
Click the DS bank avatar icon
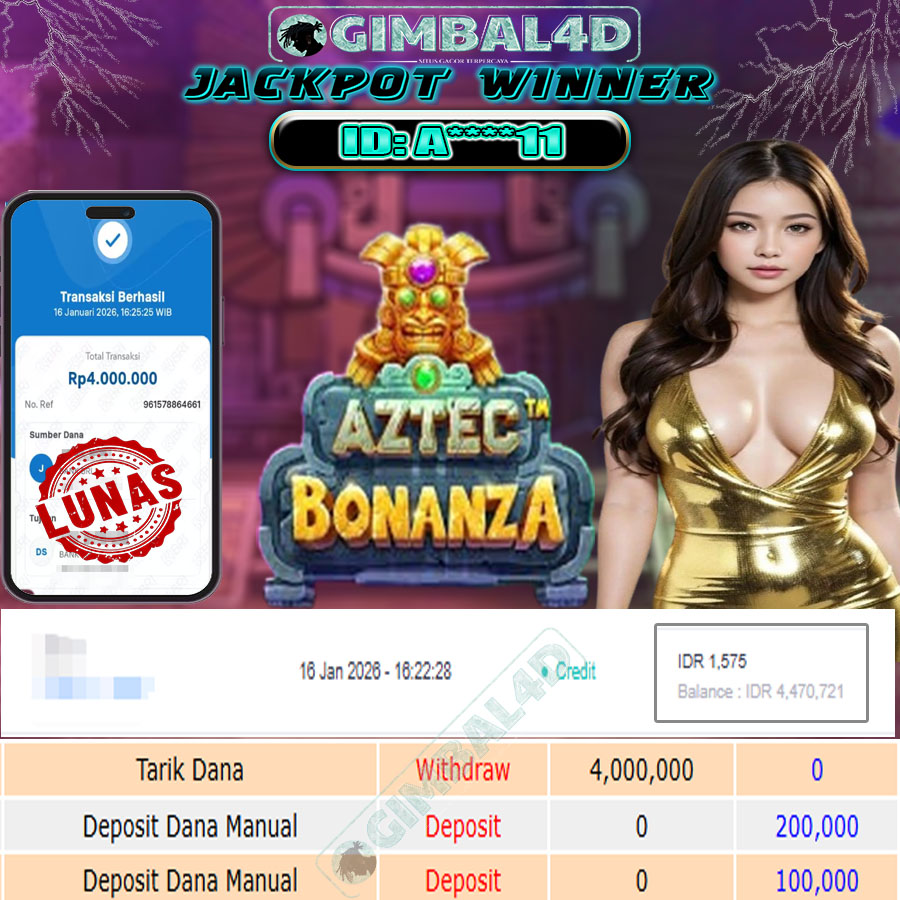(41, 552)
